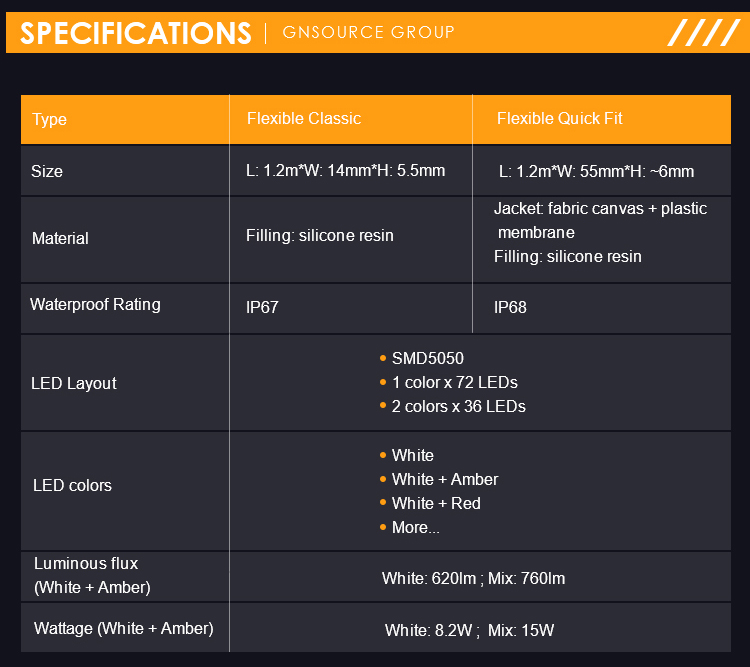Viewport: 750px width, 667px height.
Task: Click the 14mm width size value
Action: coord(348,170)
